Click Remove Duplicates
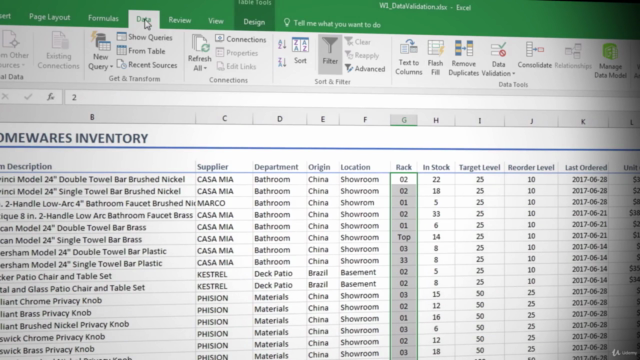Screen dimensions: 640x360 [x=464, y=58]
